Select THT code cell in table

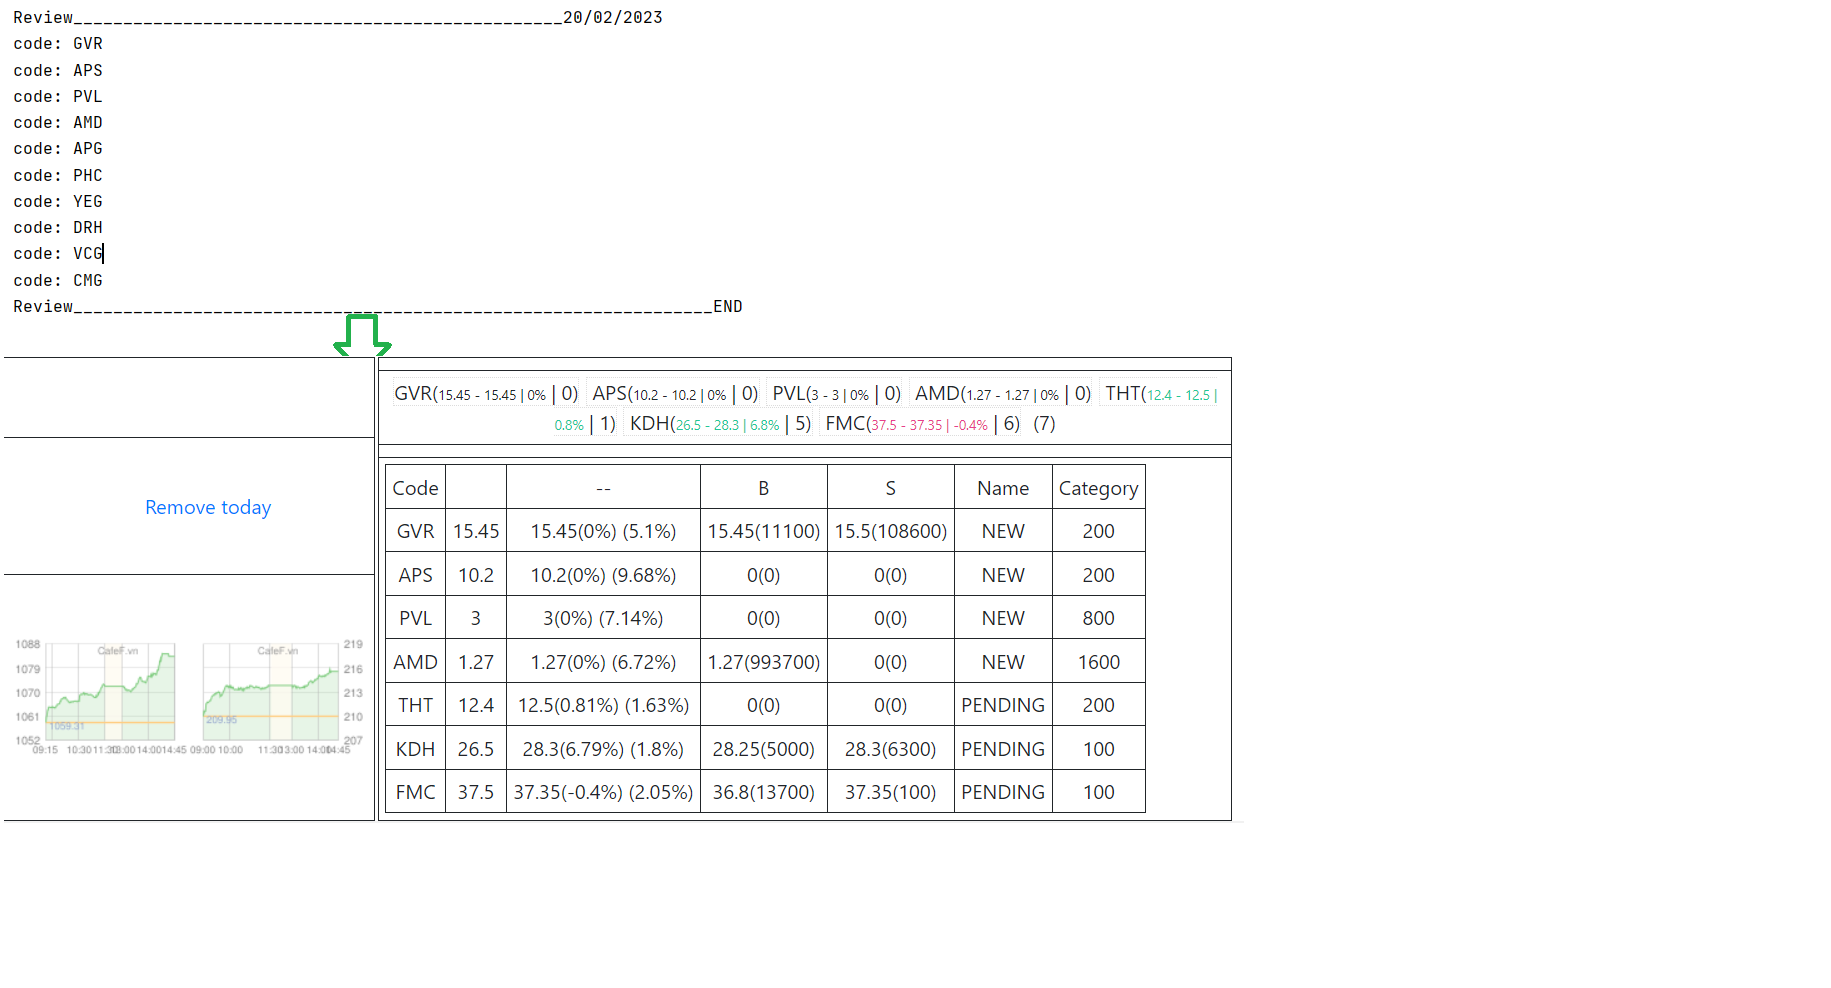pos(416,705)
